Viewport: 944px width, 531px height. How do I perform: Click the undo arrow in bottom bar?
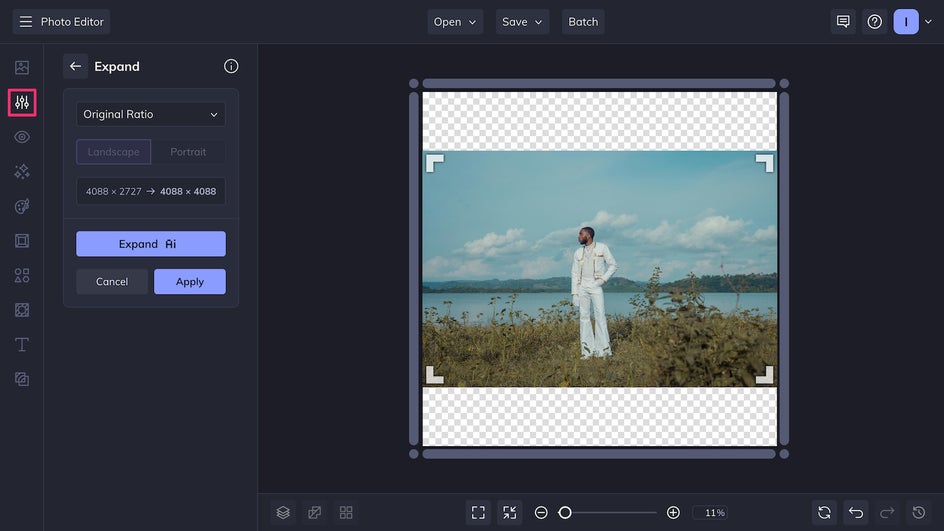(x=855, y=512)
